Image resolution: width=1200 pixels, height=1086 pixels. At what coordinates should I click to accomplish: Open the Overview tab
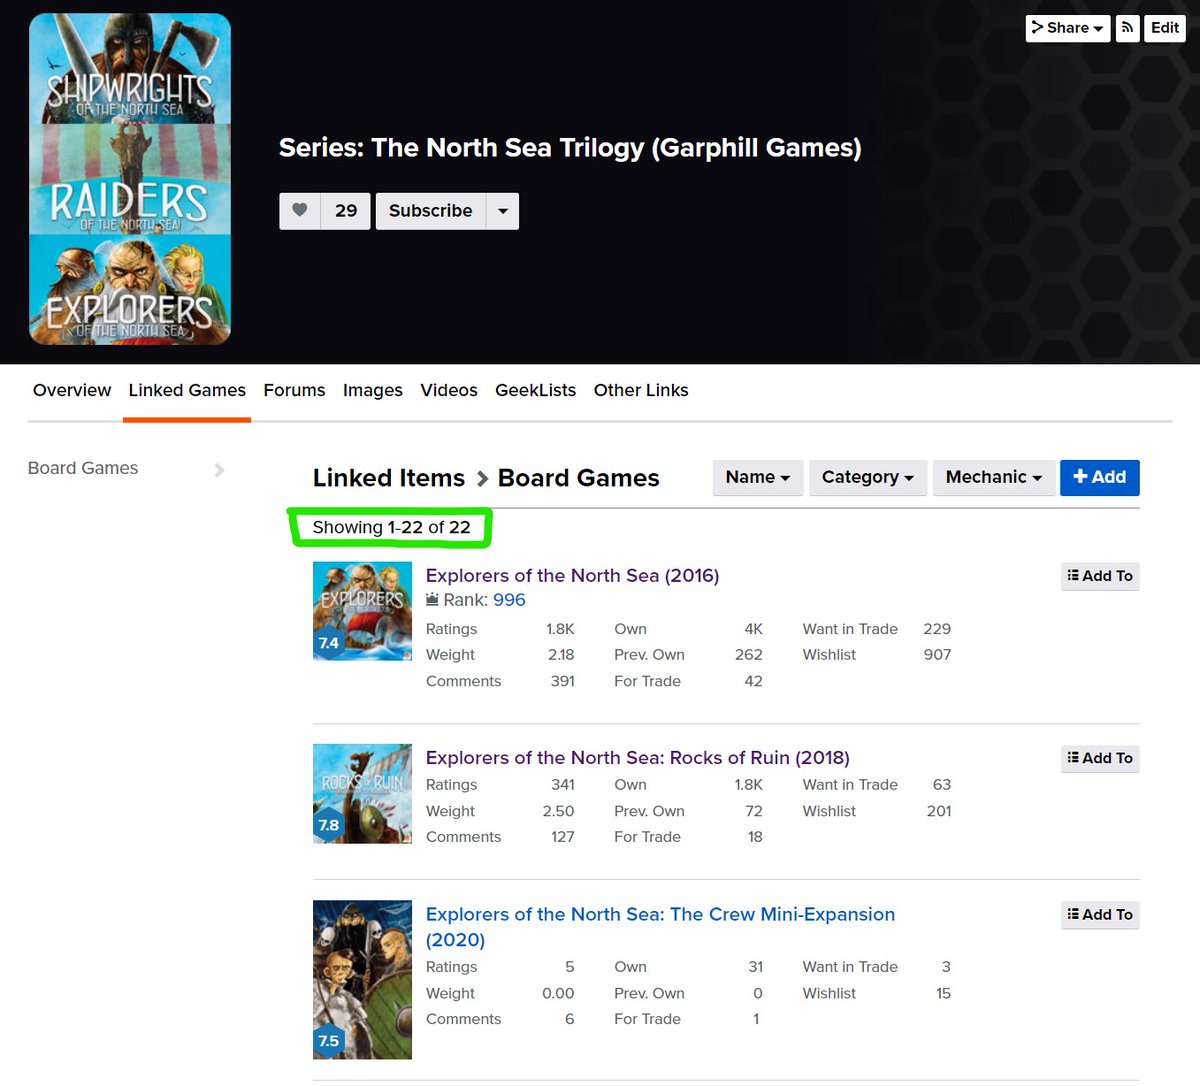pos(72,390)
